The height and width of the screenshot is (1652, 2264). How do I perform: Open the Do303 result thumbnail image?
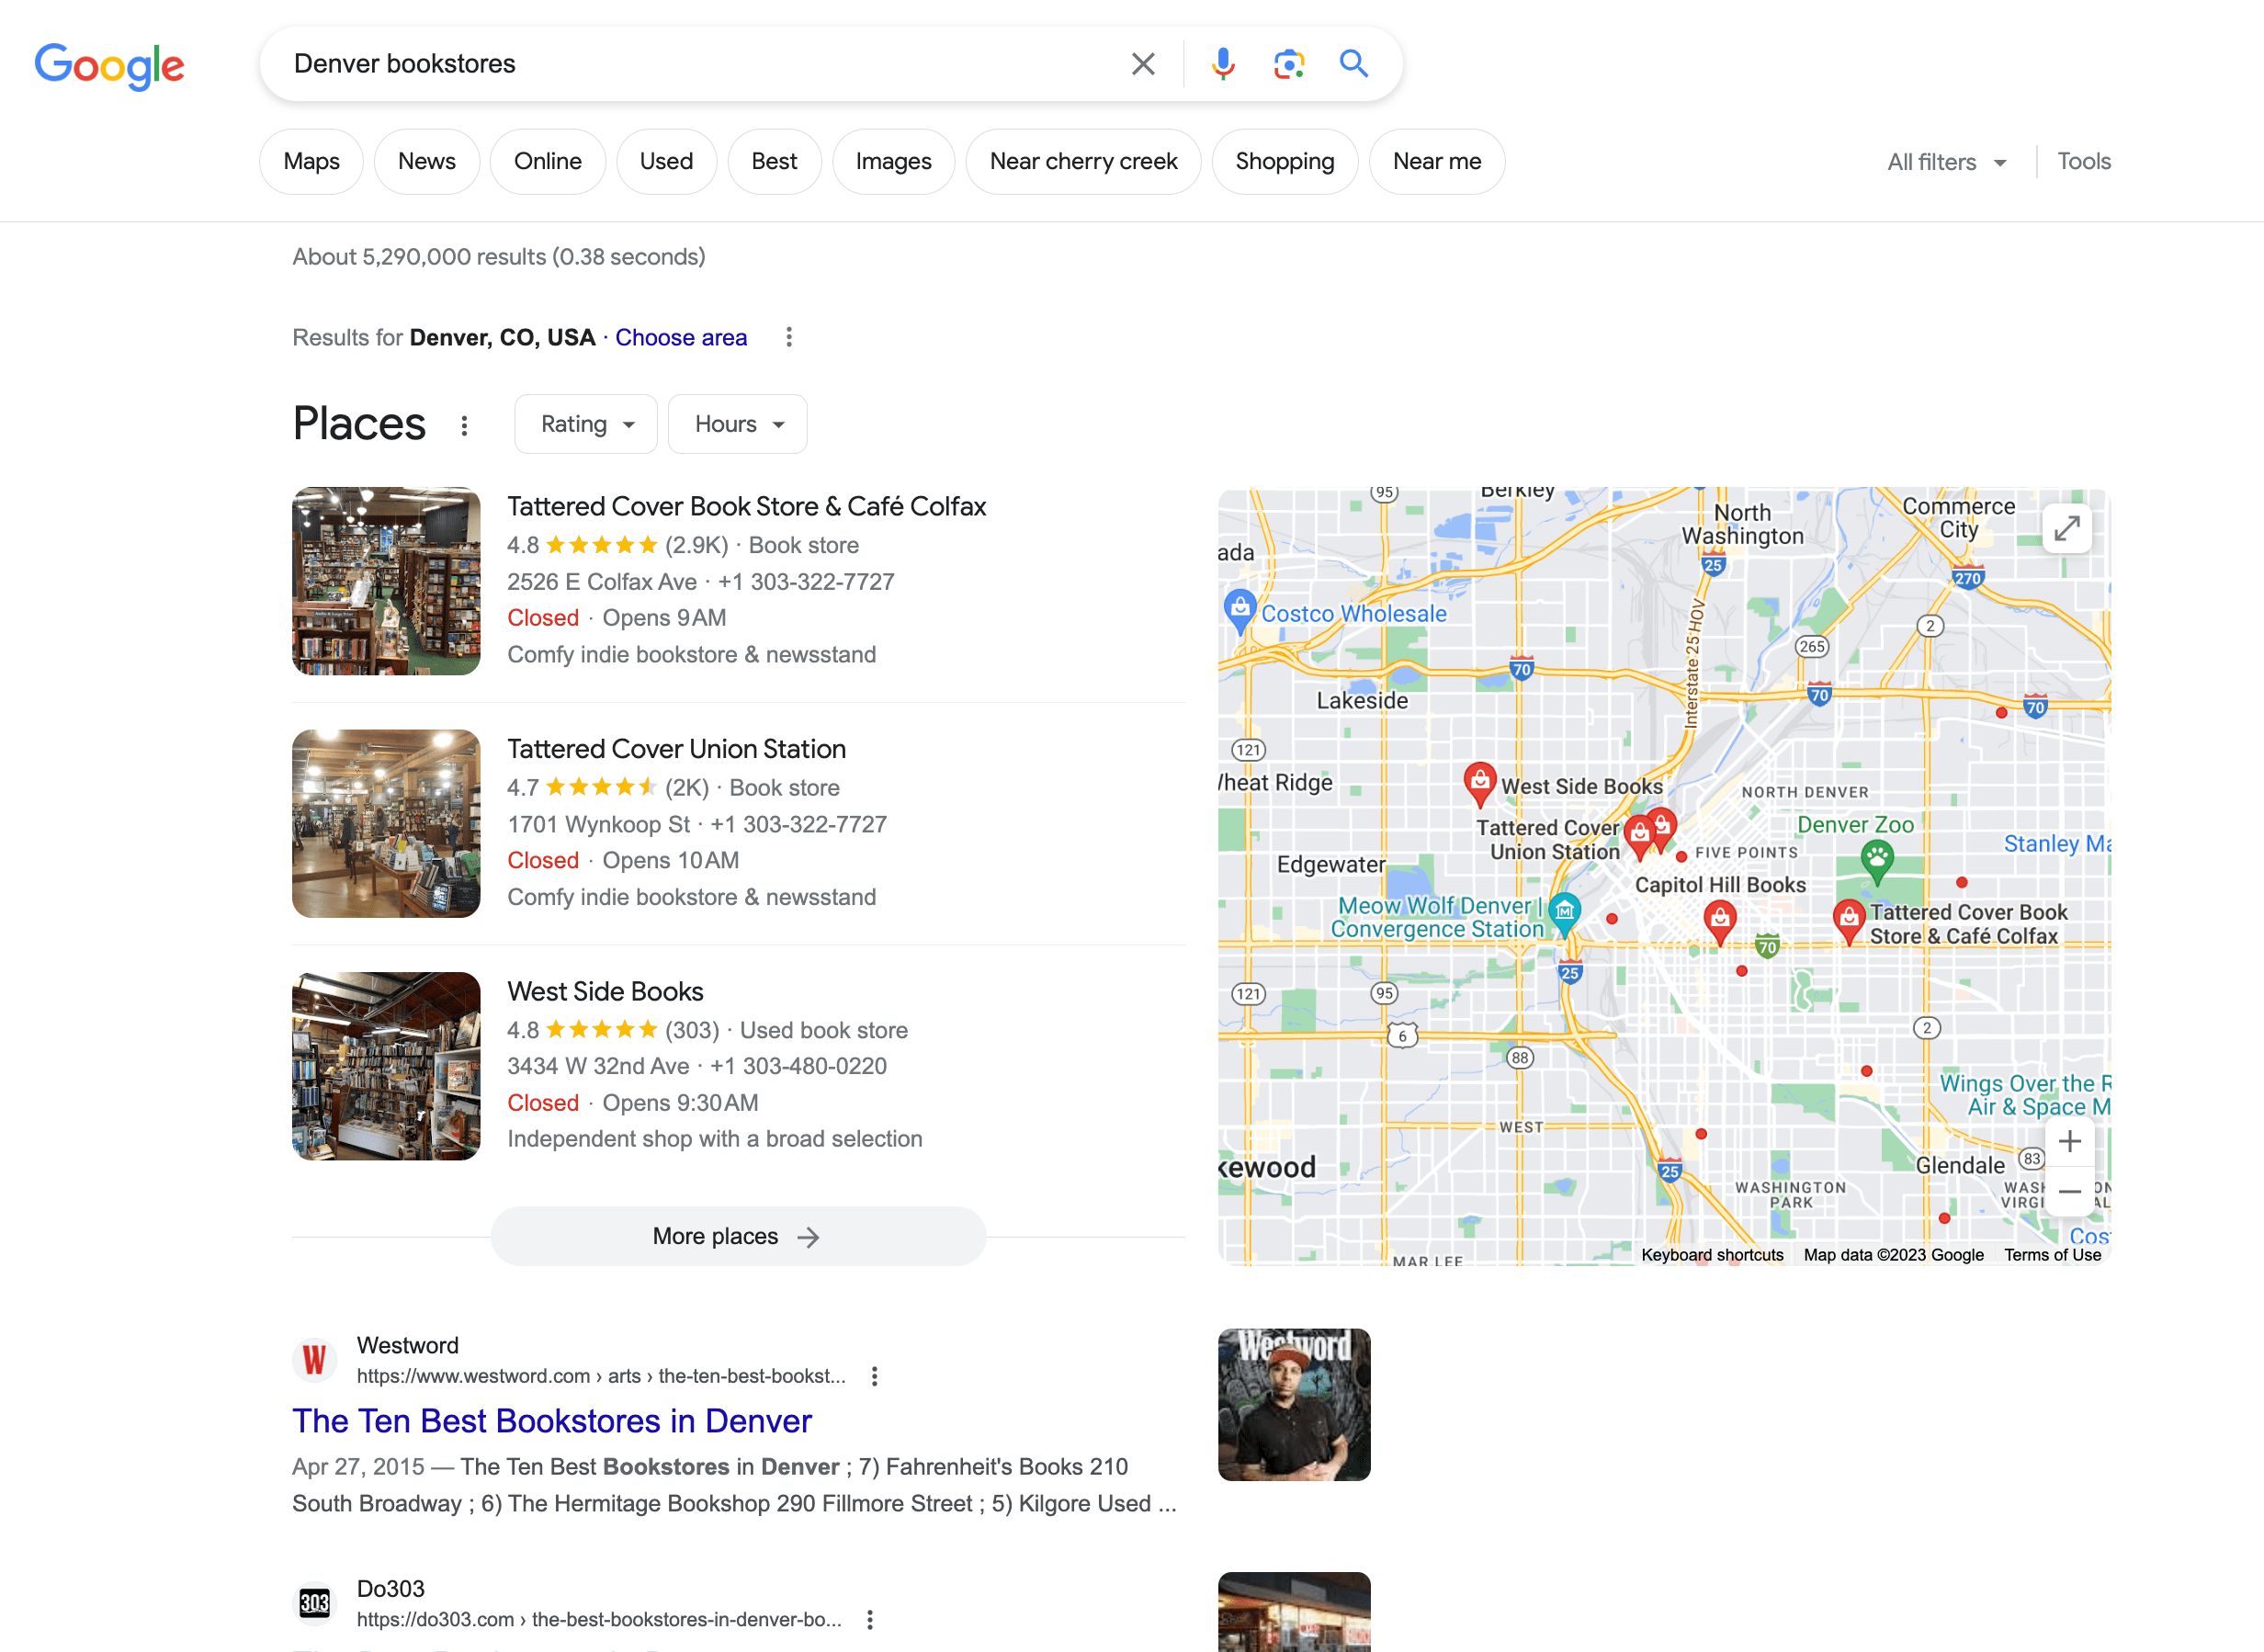pyautogui.click(x=1294, y=1612)
